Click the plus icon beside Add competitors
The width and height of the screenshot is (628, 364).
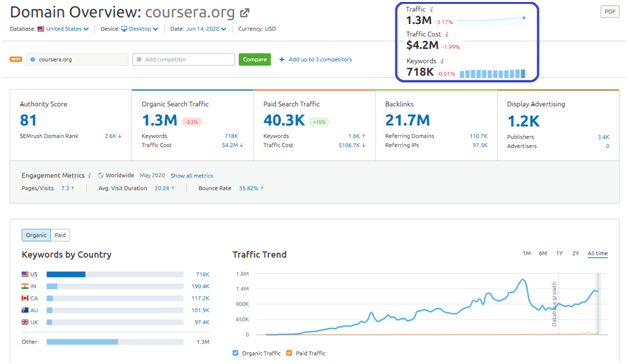click(x=282, y=59)
